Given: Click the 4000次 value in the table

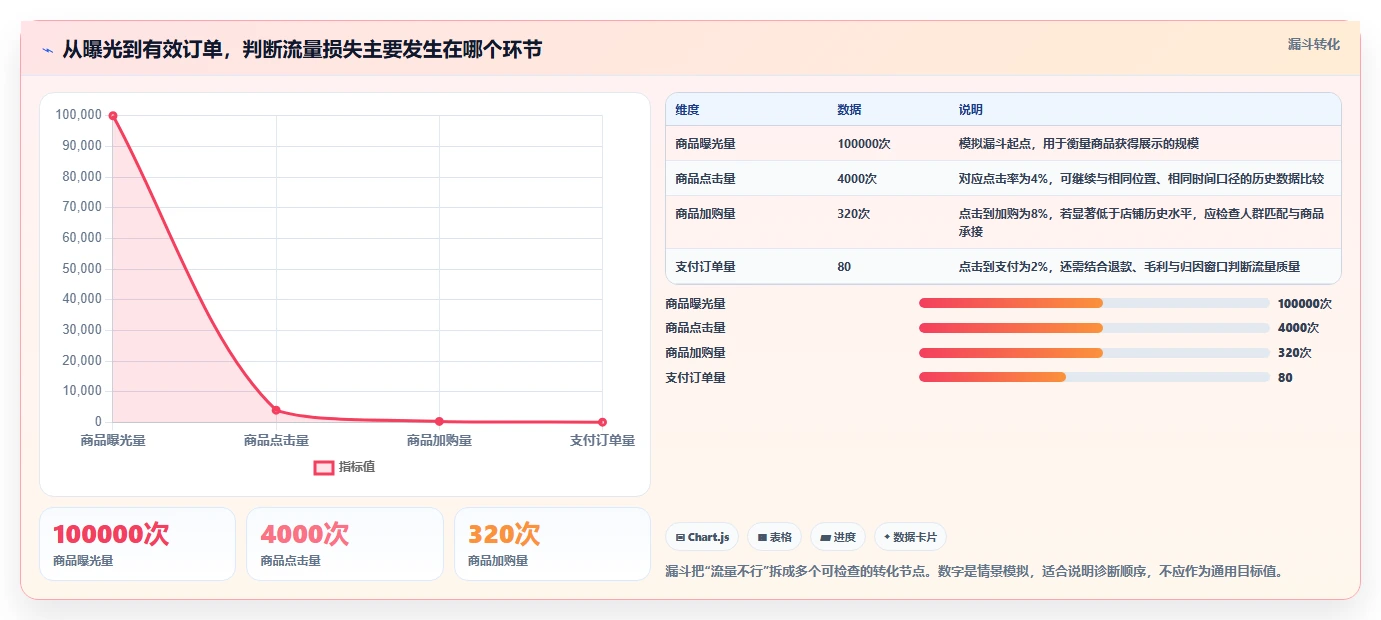Looking at the screenshot, I should pos(857,179).
